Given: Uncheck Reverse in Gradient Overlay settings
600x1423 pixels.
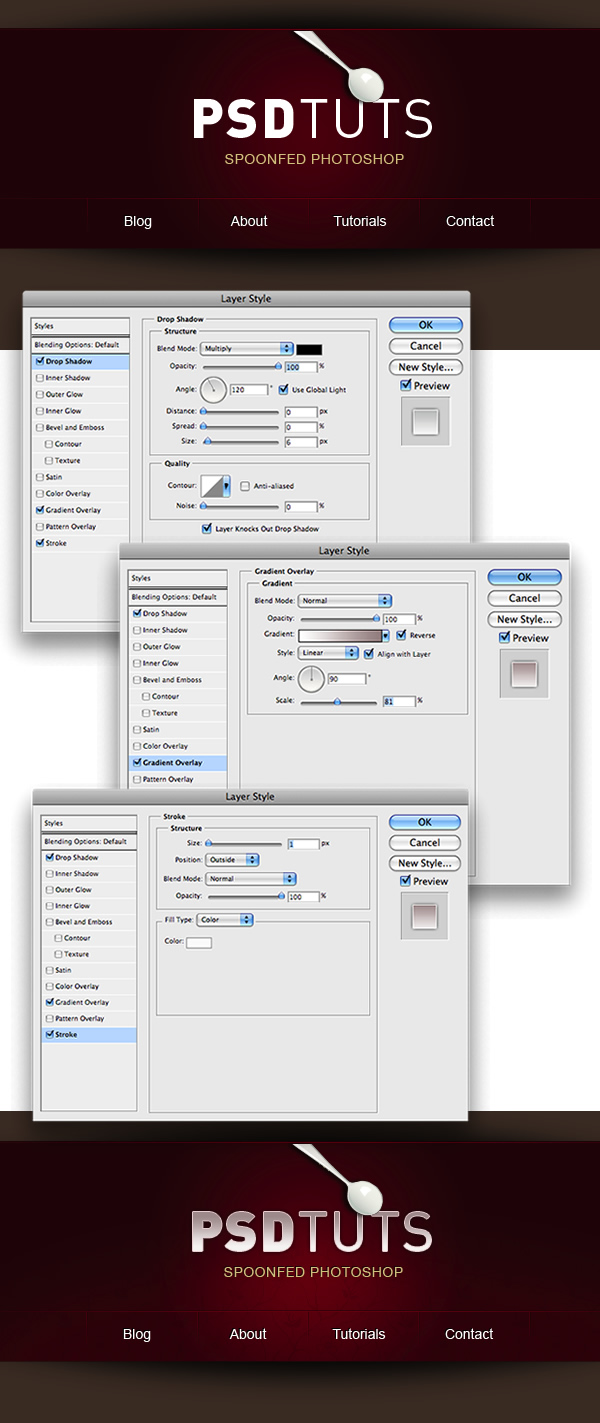Looking at the screenshot, I should (x=401, y=635).
